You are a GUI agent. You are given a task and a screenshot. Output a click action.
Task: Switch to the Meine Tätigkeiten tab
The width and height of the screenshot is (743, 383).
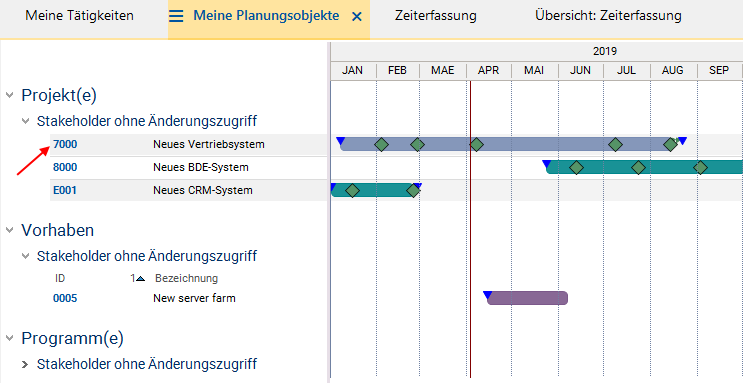[x=80, y=16]
